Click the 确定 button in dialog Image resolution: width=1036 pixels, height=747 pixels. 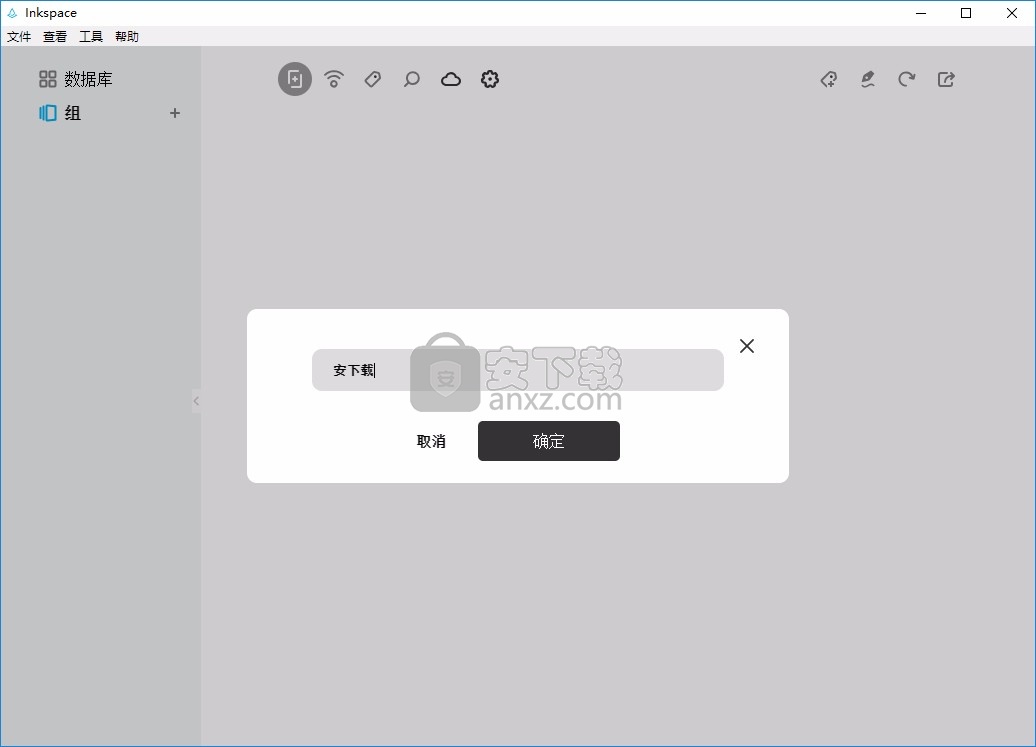click(549, 441)
